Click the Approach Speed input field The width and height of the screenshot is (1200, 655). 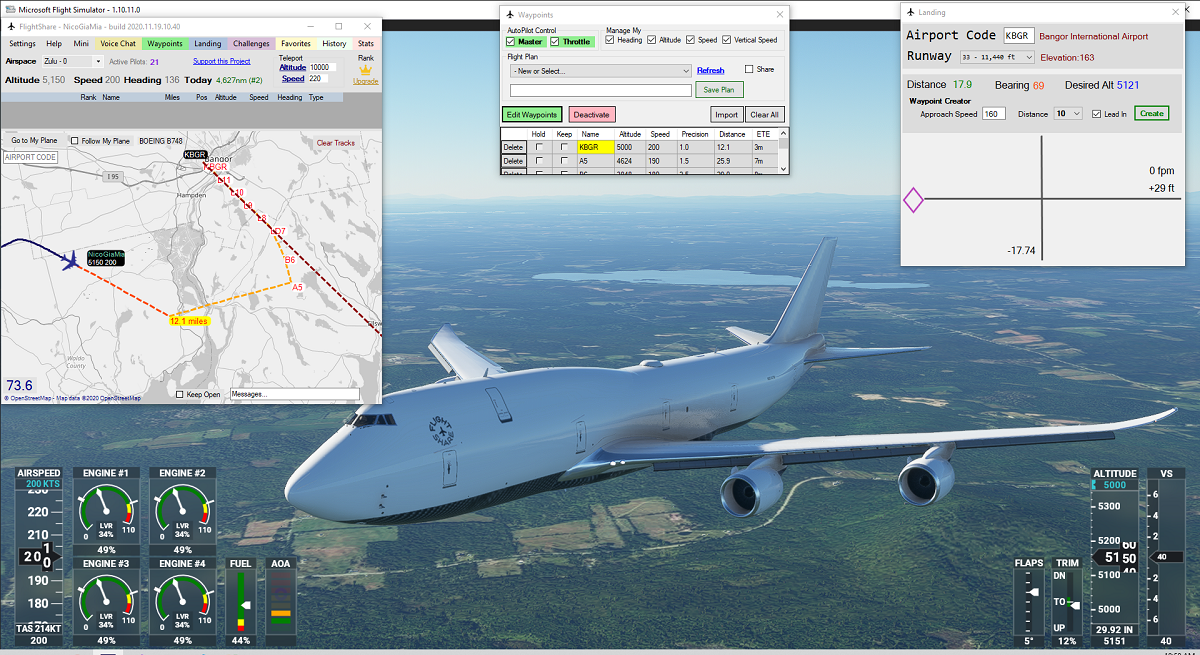tap(994, 114)
